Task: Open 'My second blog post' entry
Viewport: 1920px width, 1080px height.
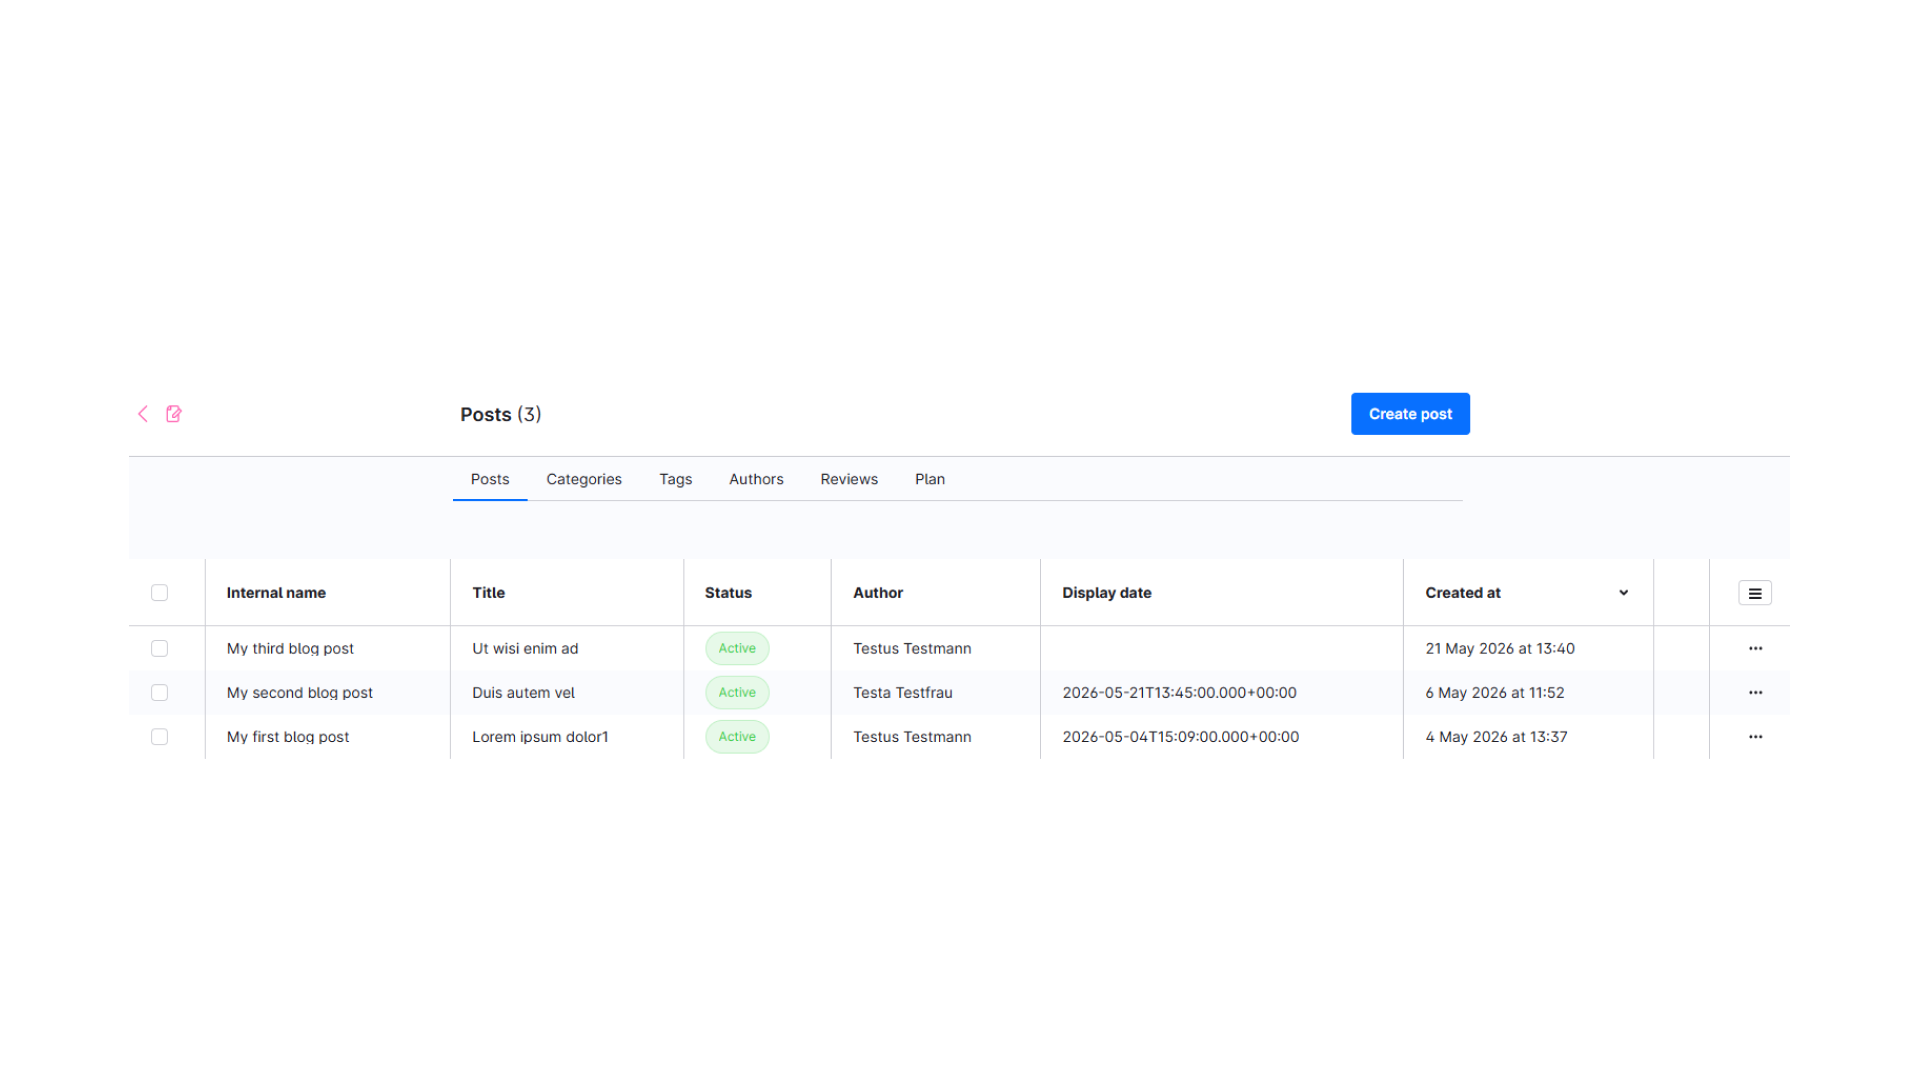Action: pos(300,693)
